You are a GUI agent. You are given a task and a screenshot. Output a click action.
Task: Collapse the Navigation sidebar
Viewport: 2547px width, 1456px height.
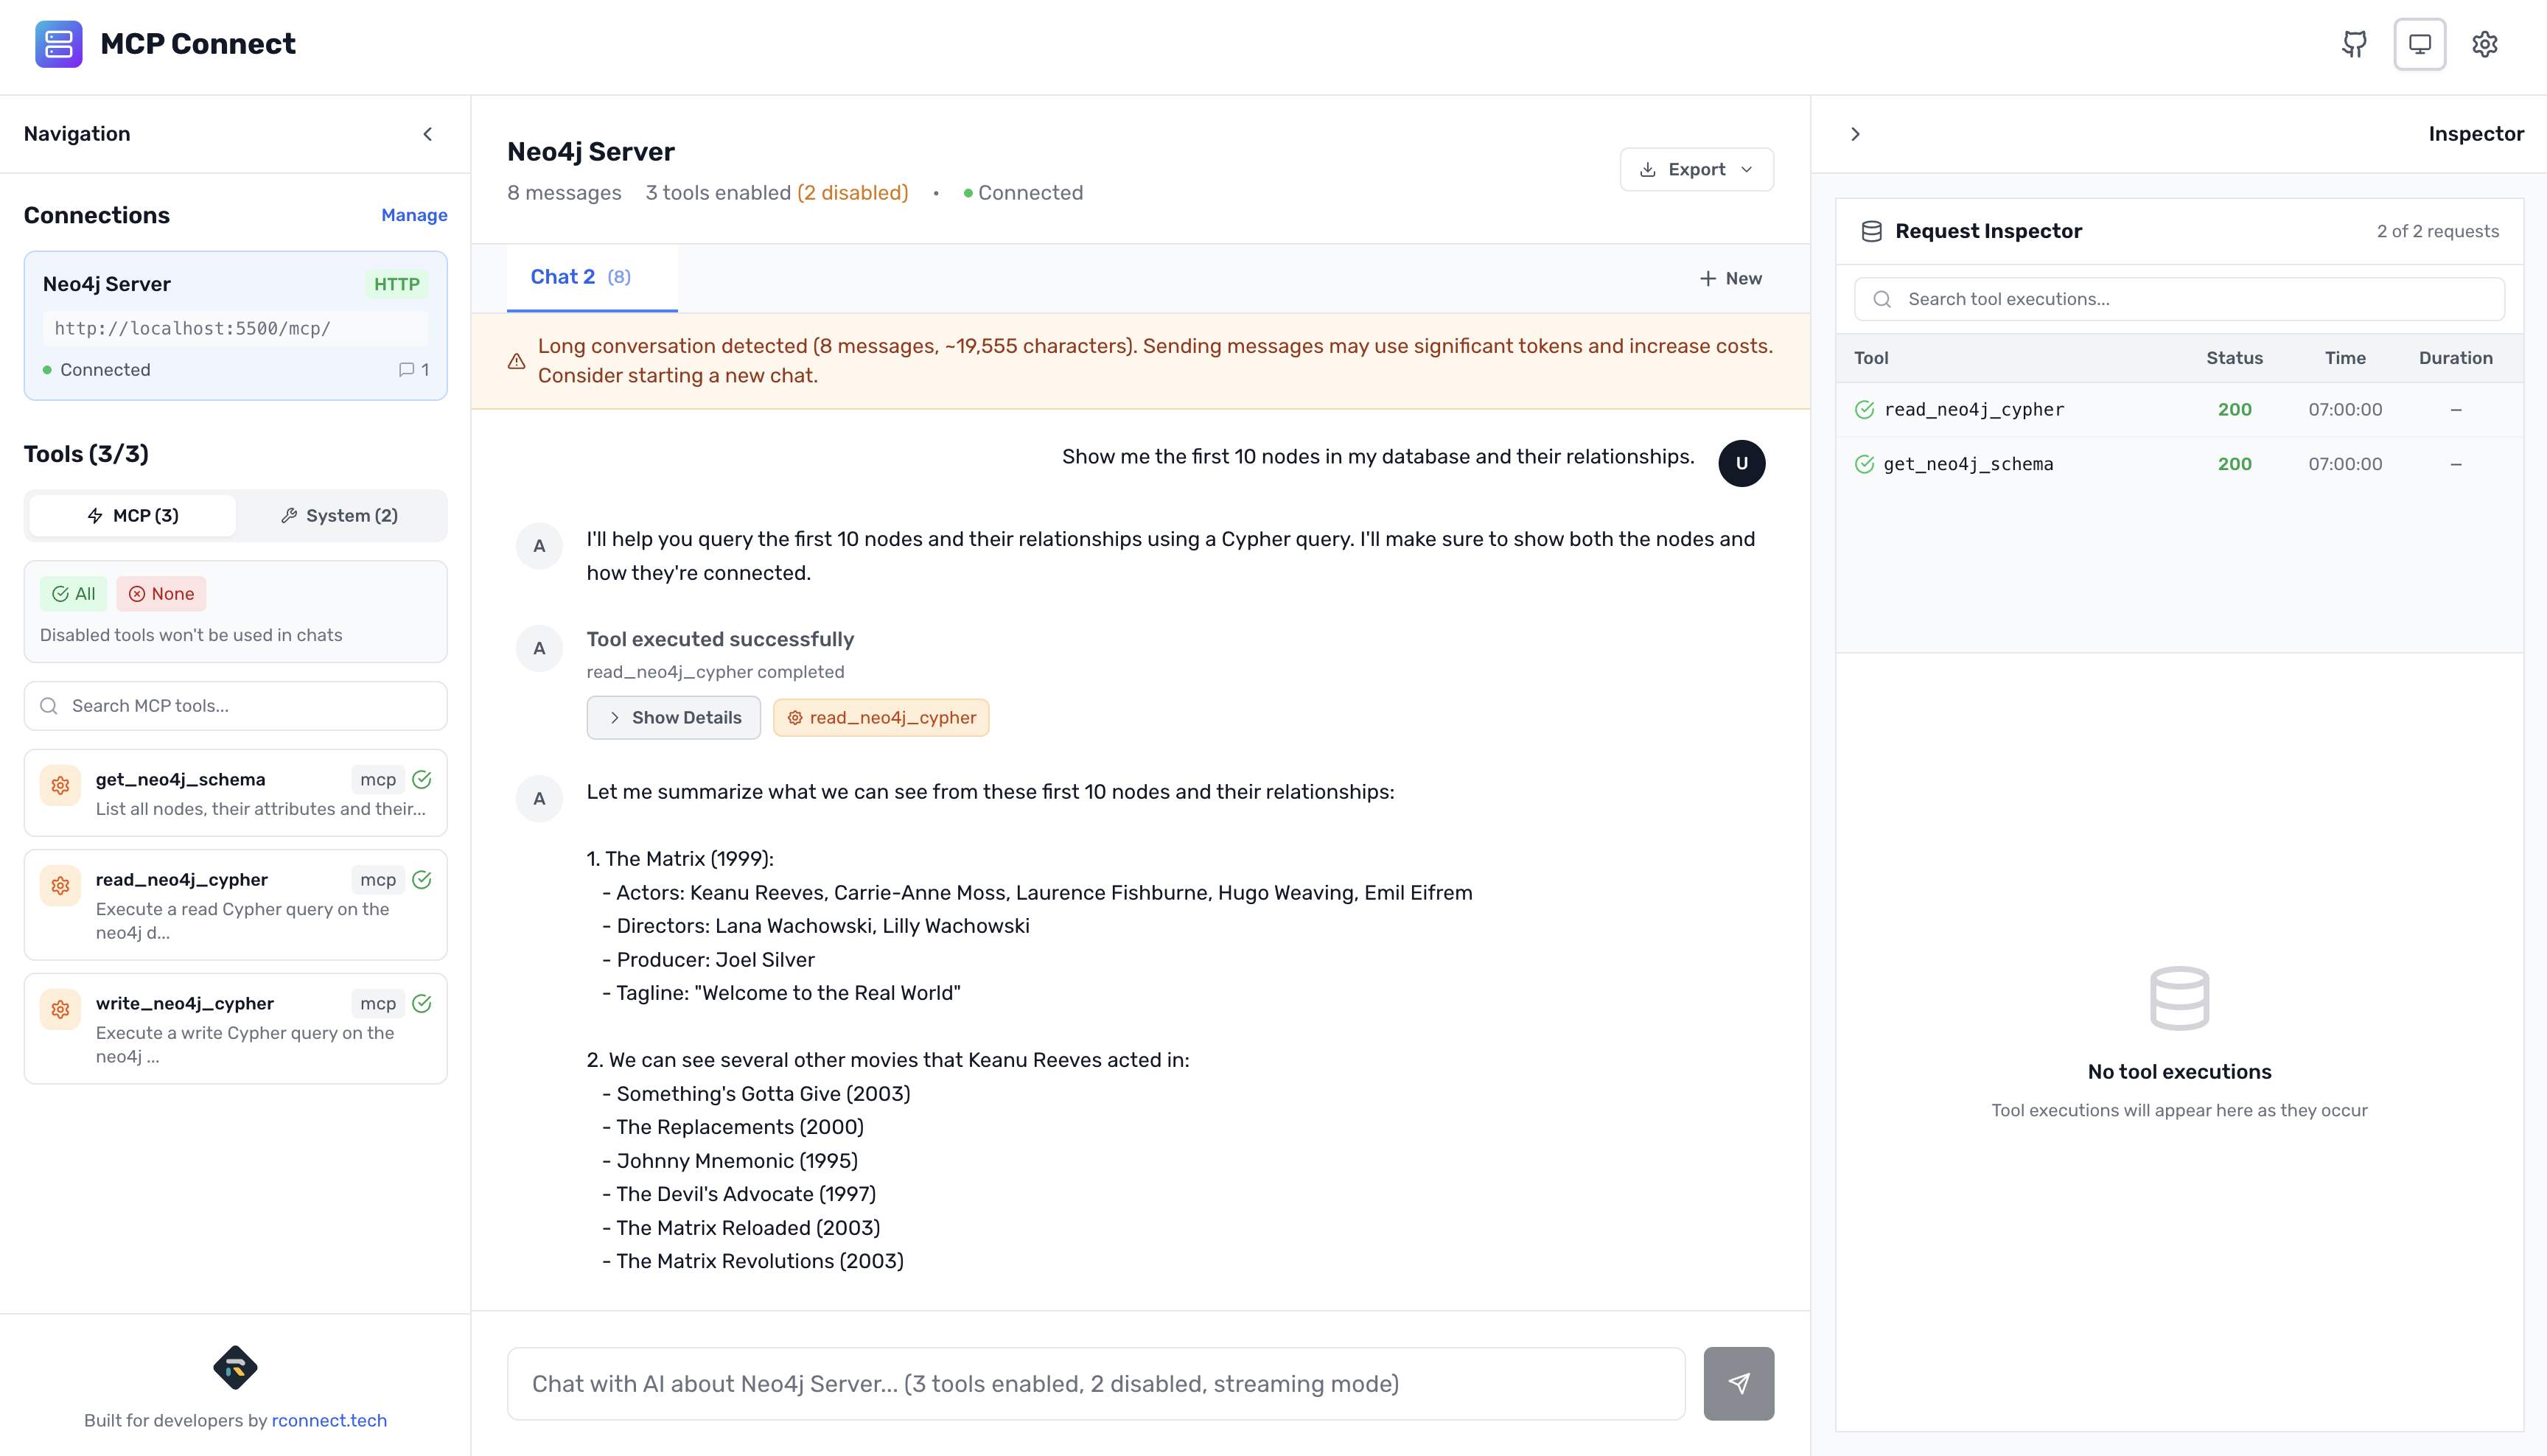coord(428,133)
